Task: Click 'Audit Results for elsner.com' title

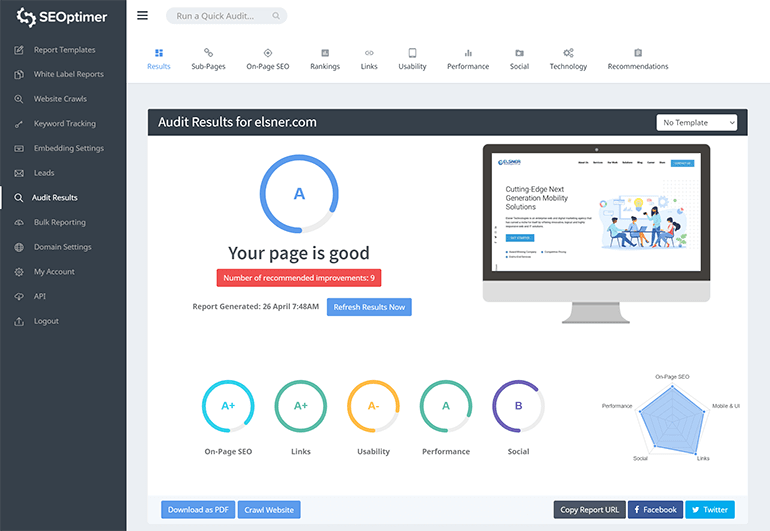Action: [237, 122]
